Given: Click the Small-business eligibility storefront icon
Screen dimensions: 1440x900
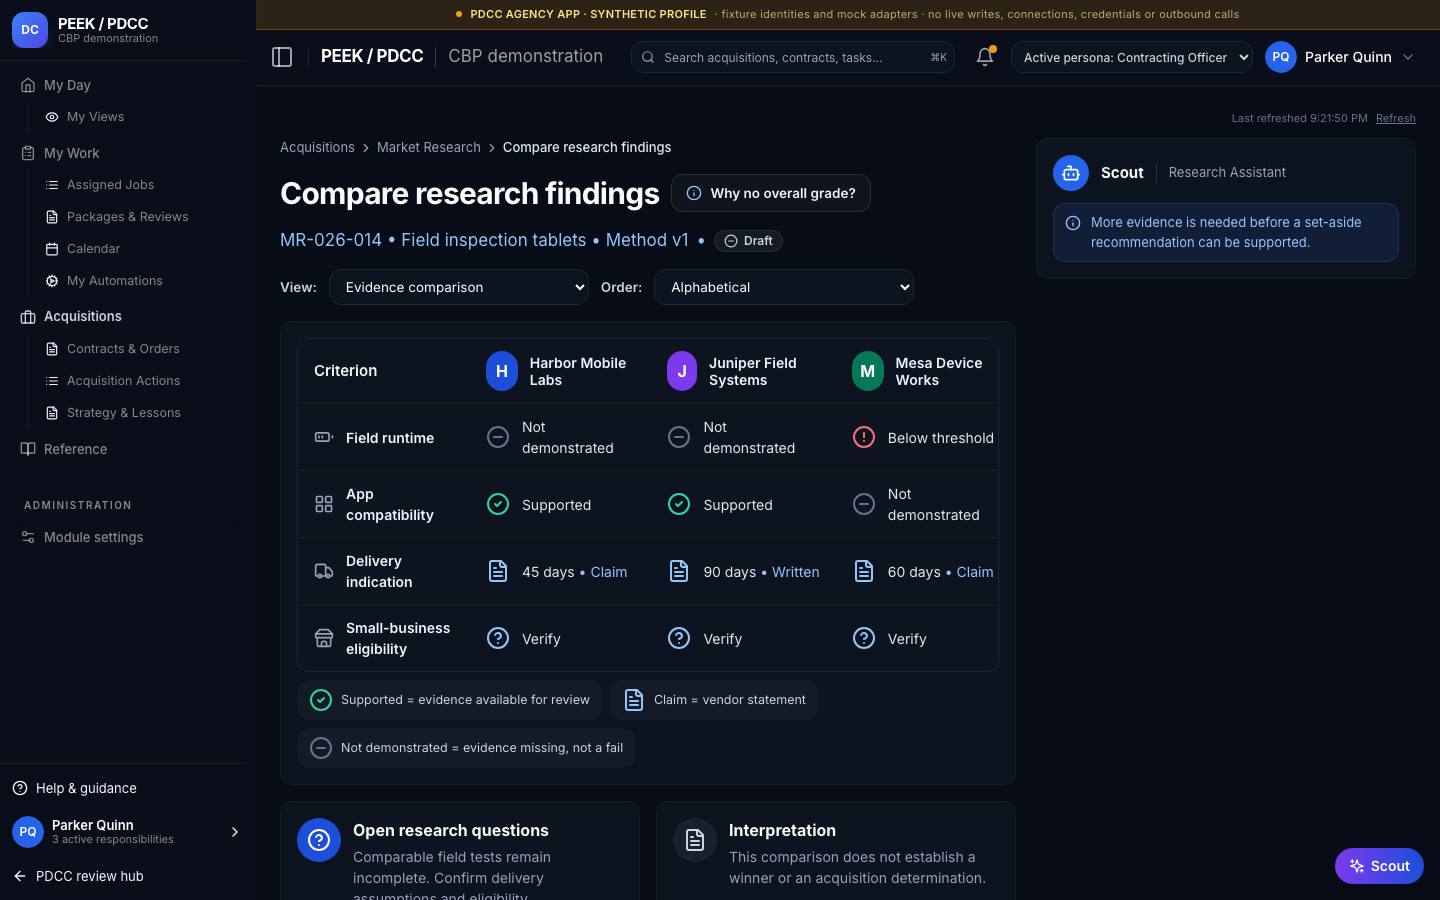Looking at the screenshot, I should tap(324, 639).
